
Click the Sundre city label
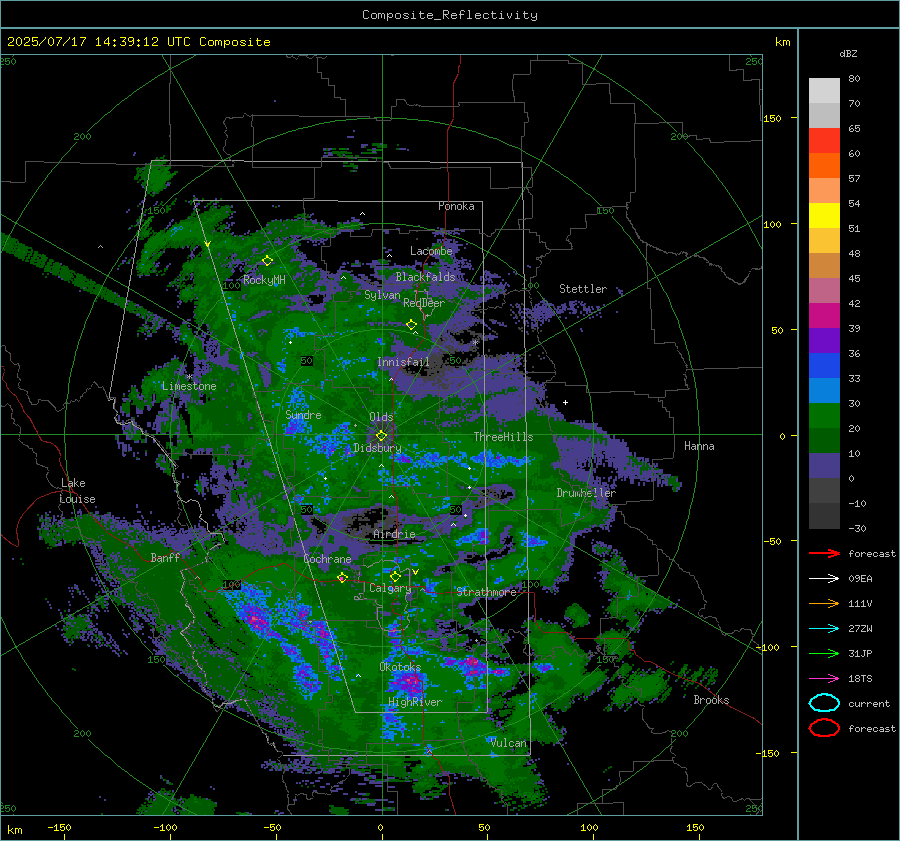pyautogui.click(x=303, y=415)
